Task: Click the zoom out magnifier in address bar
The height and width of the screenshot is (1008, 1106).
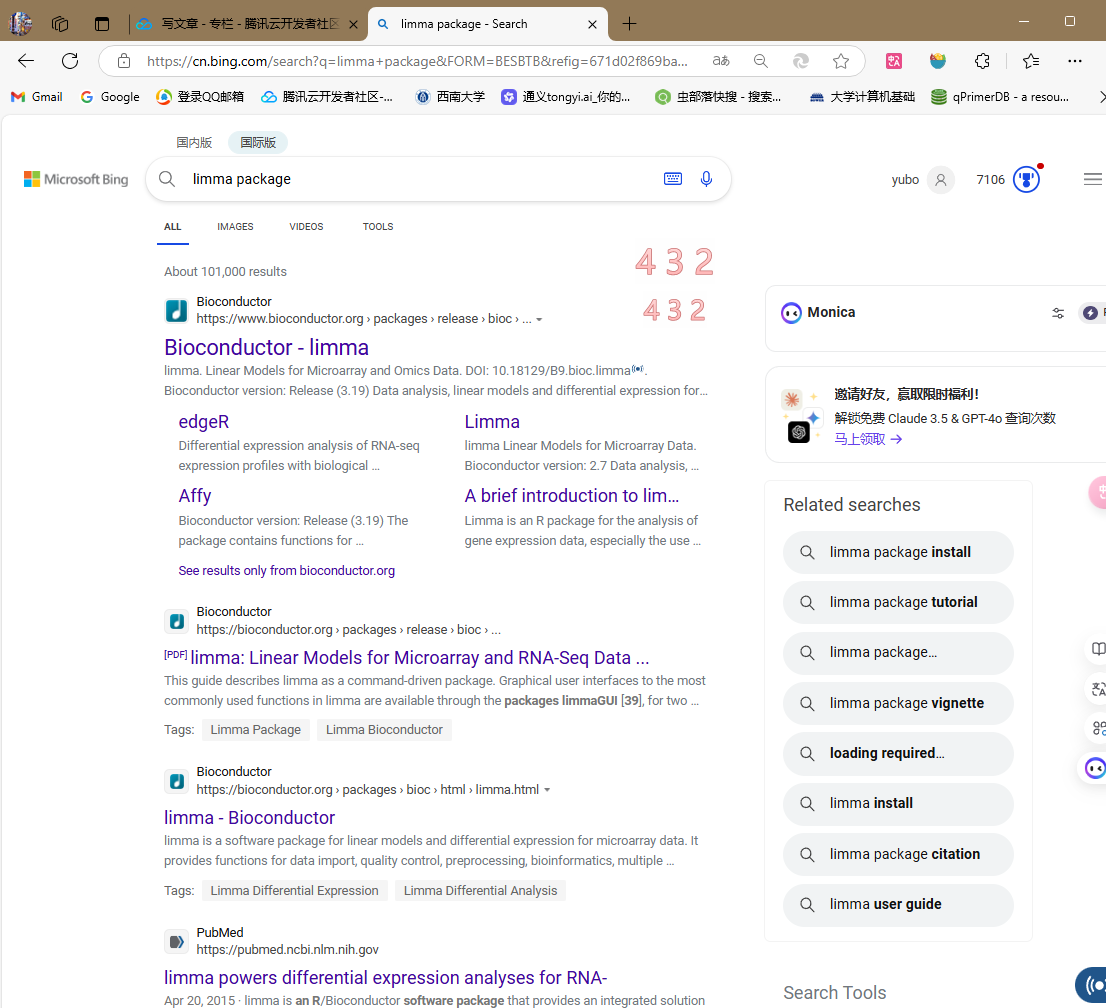Action: pos(760,61)
